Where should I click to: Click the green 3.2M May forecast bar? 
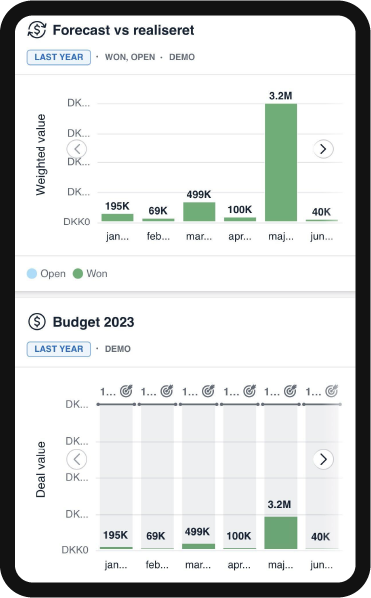(281, 162)
